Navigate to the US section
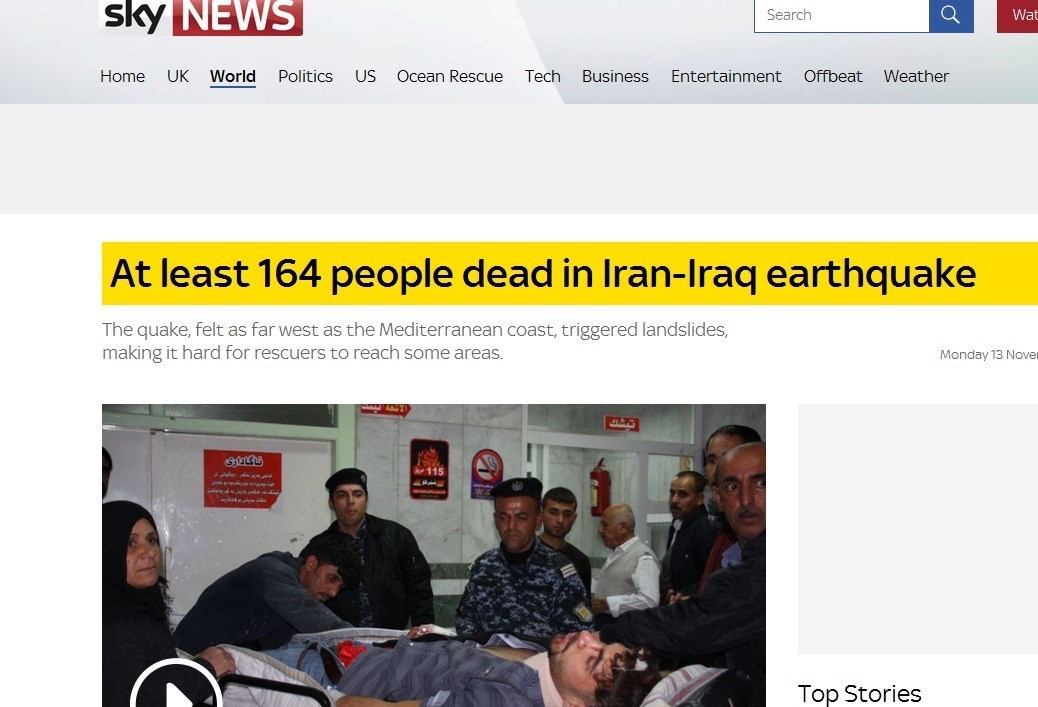 click(x=365, y=76)
